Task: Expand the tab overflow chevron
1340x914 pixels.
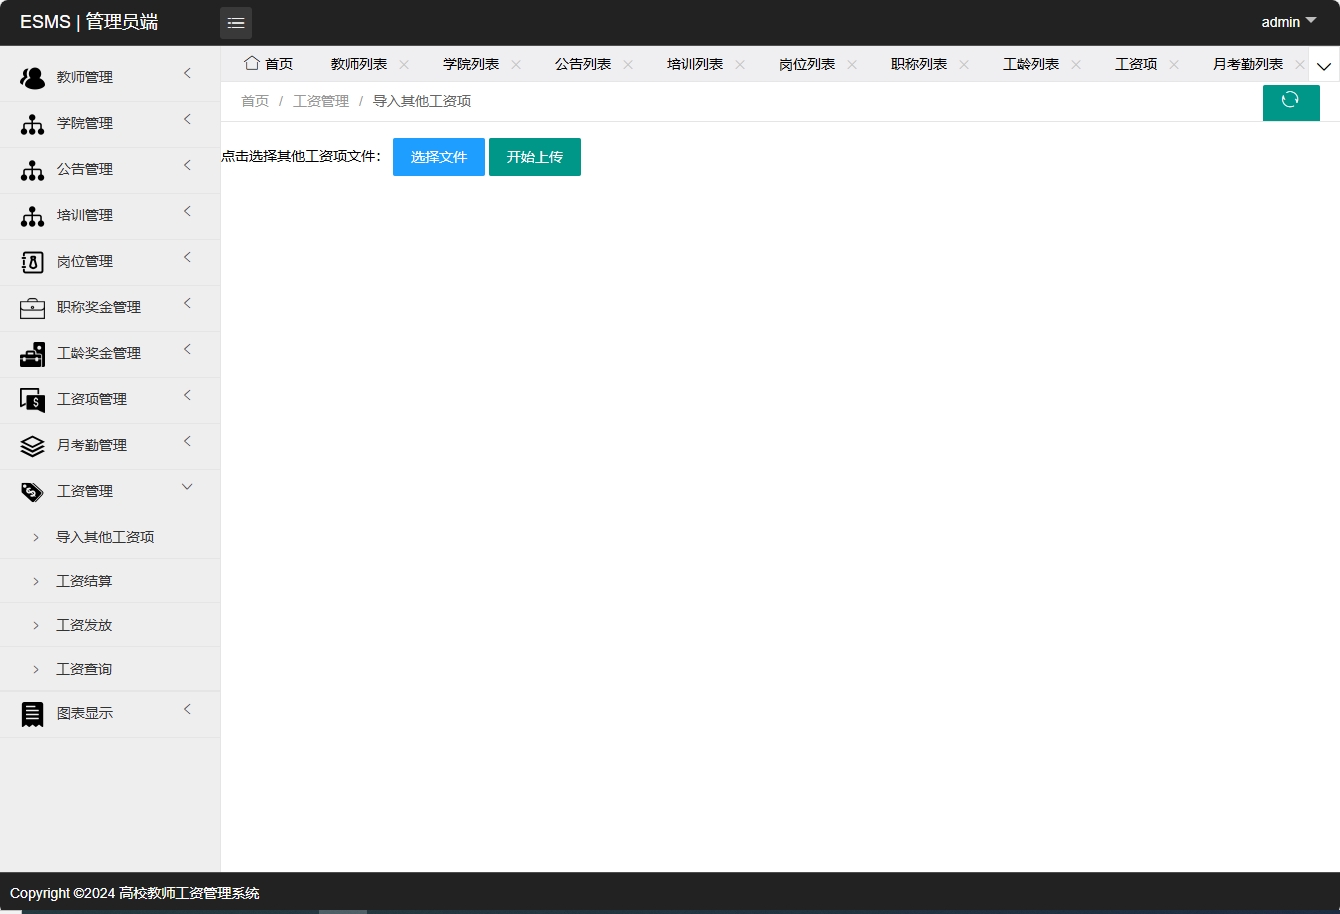Action: (1324, 64)
